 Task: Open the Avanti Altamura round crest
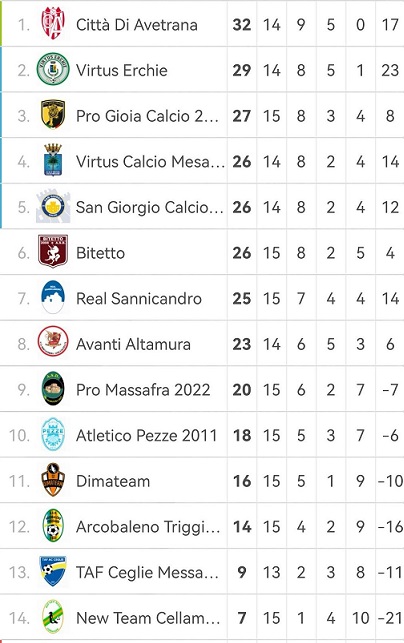(x=53, y=343)
